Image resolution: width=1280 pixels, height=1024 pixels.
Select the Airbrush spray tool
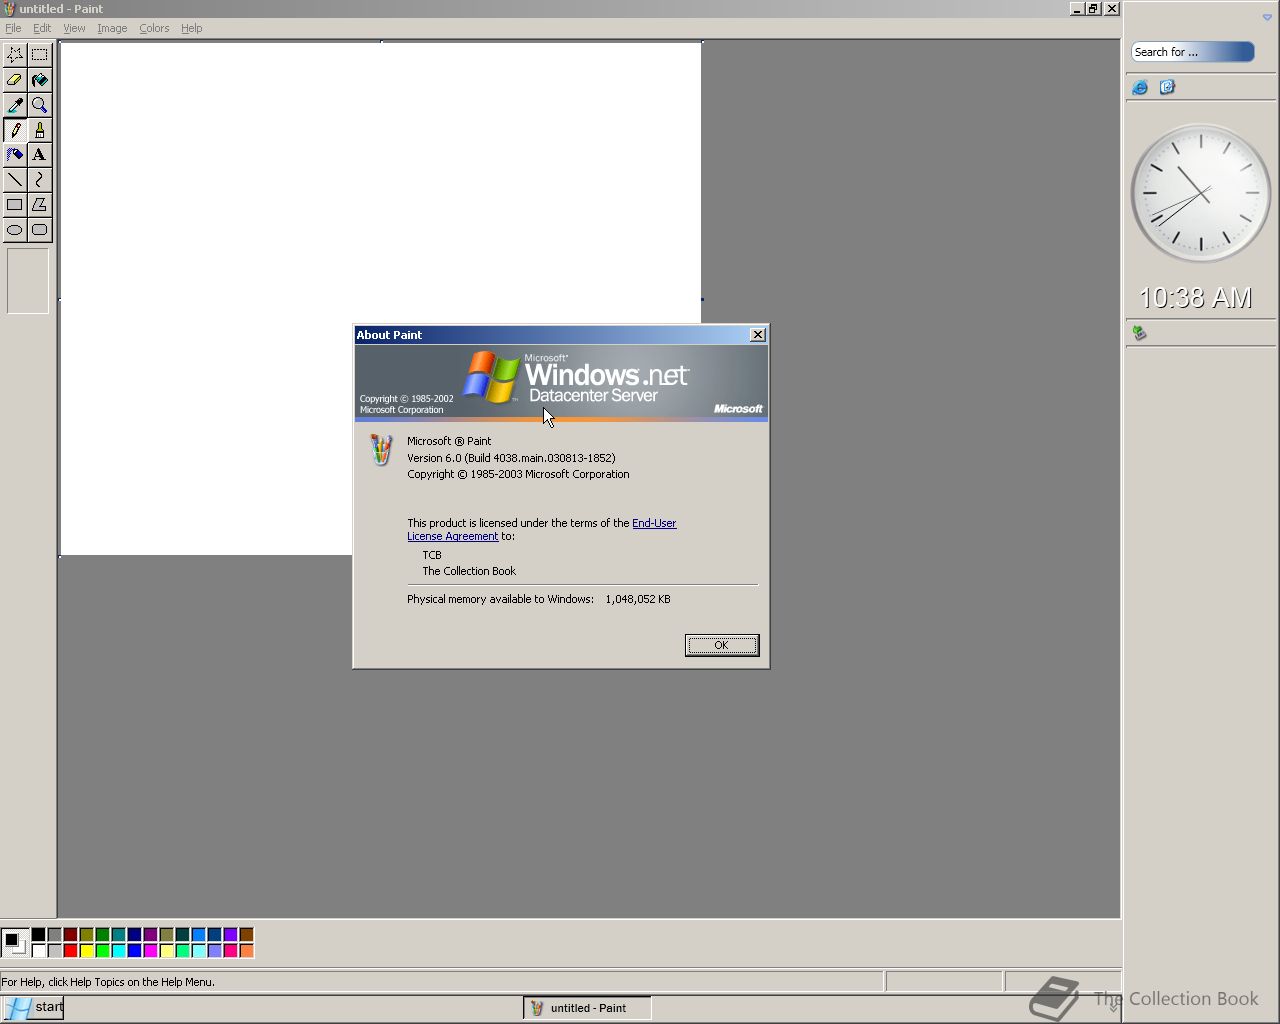click(15, 155)
